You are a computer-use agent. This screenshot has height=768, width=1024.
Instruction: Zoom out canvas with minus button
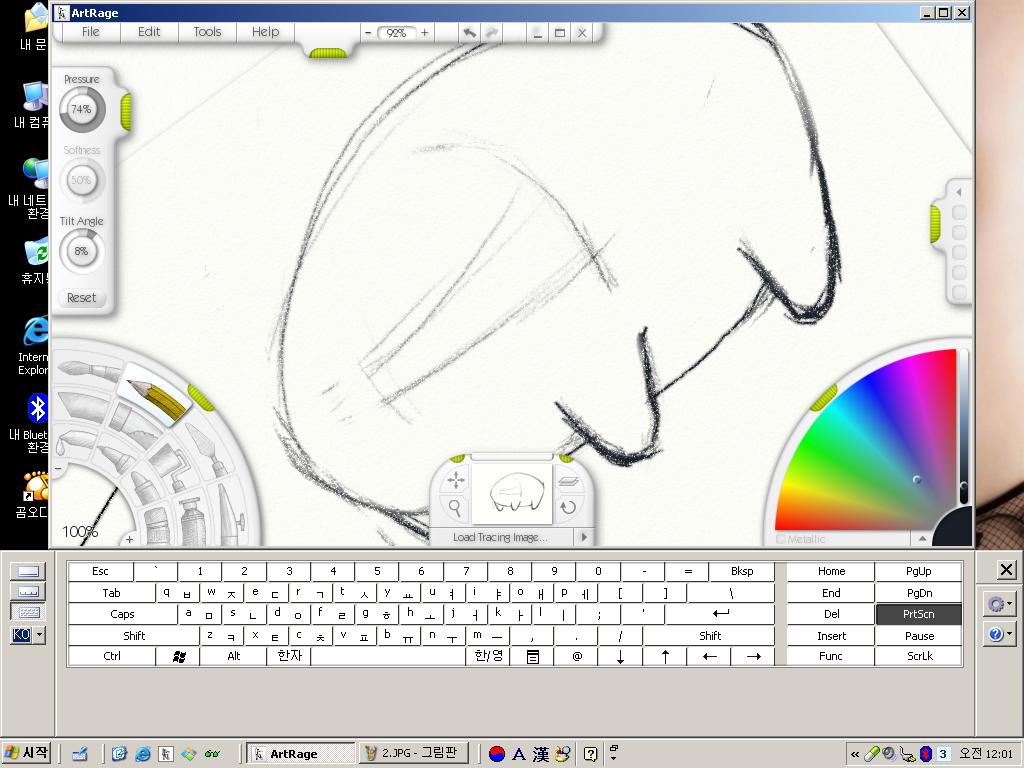[x=368, y=32]
